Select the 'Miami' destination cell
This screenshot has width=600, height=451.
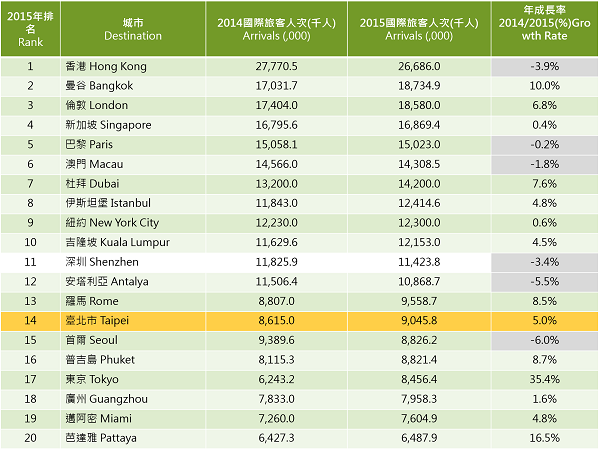(x=133, y=419)
